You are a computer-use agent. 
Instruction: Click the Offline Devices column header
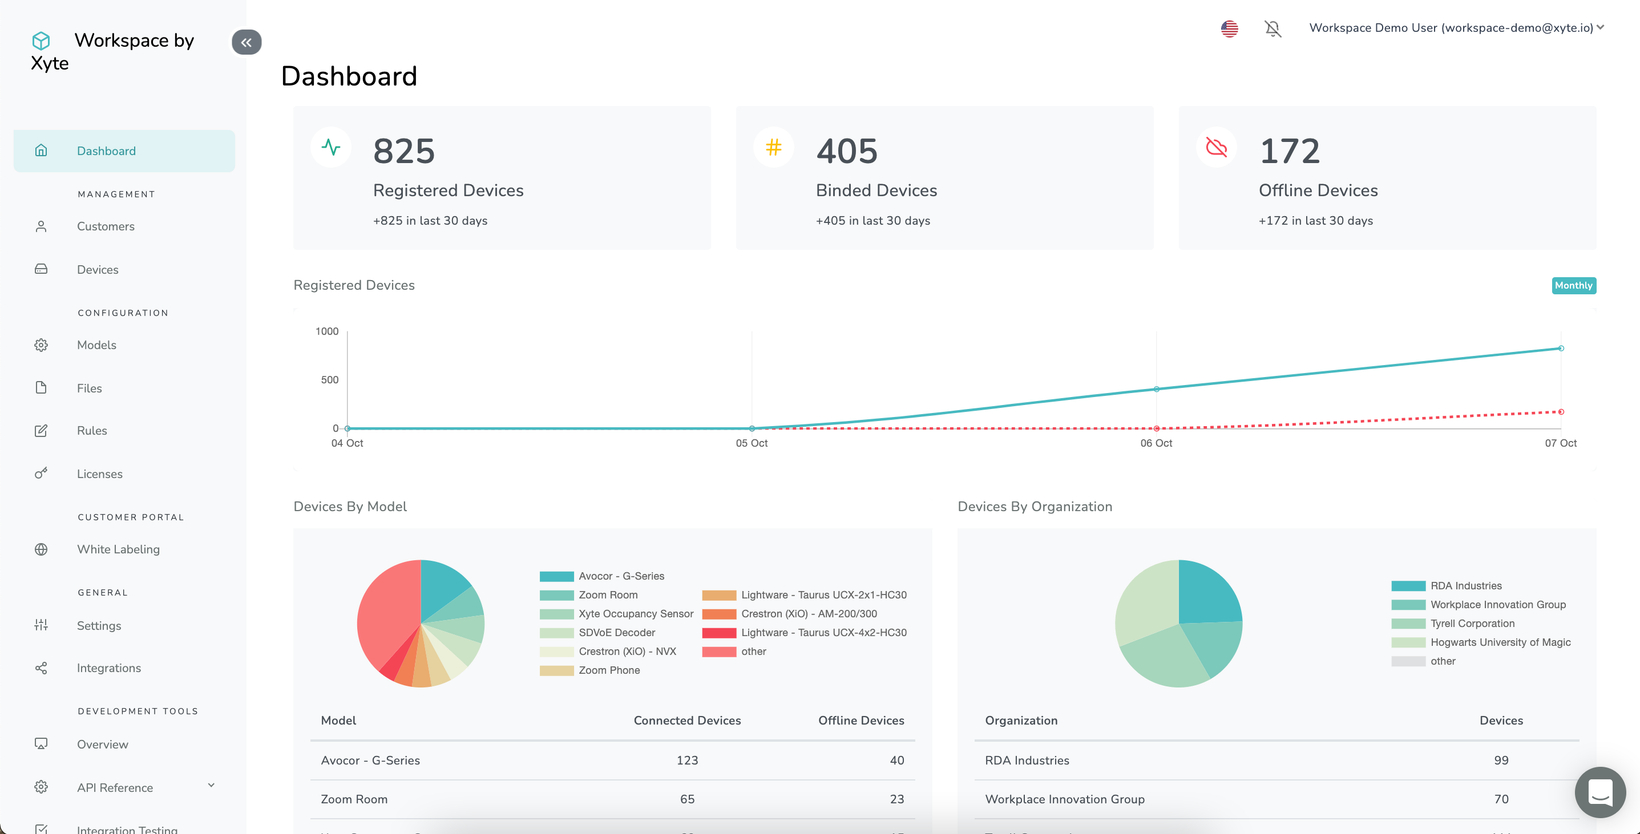[861, 720]
